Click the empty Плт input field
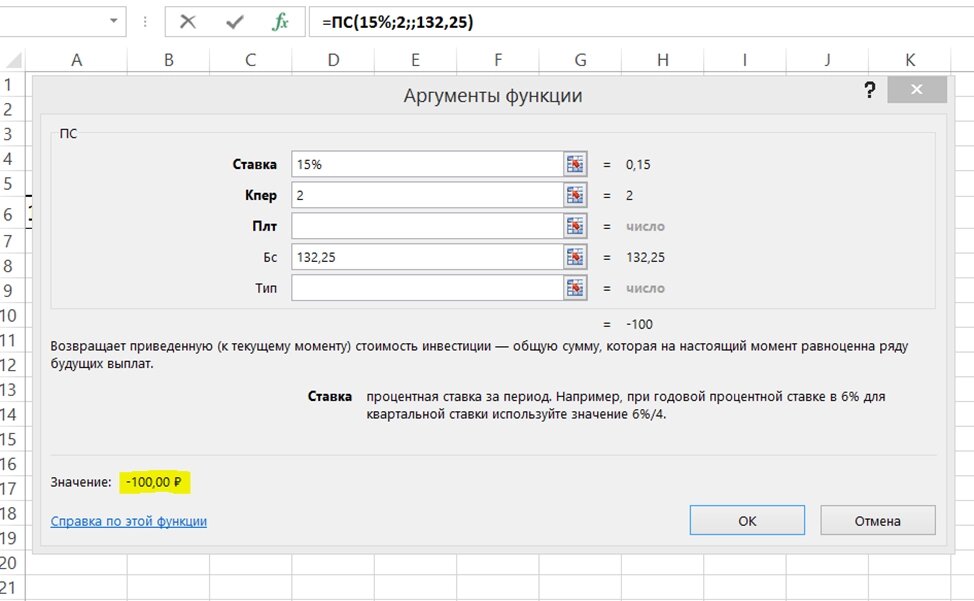 pos(427,227)
